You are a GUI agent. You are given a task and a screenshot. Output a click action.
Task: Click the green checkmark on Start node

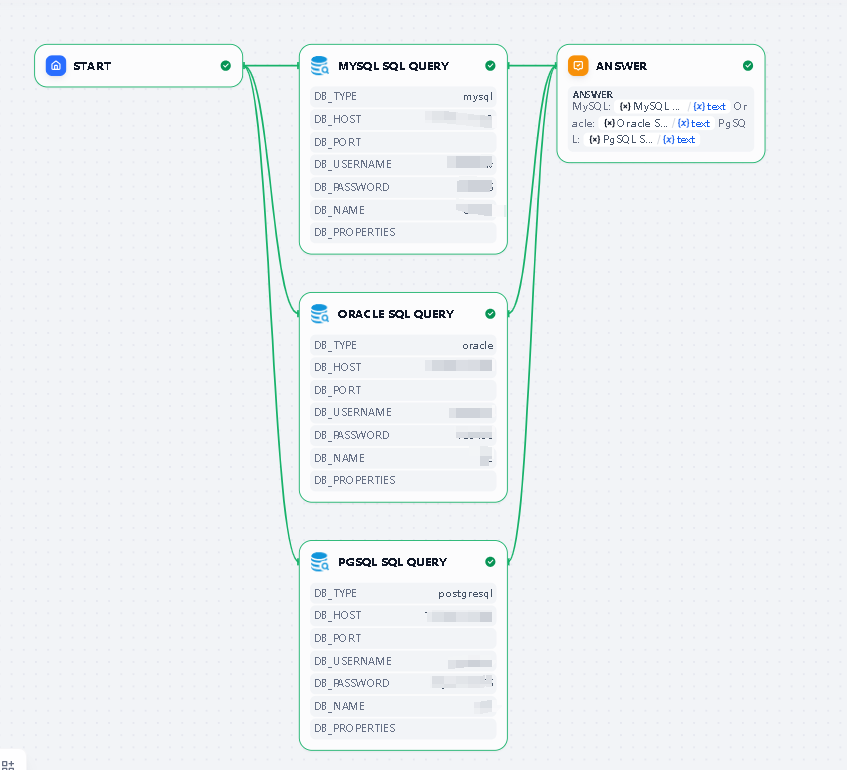[226, 66]
